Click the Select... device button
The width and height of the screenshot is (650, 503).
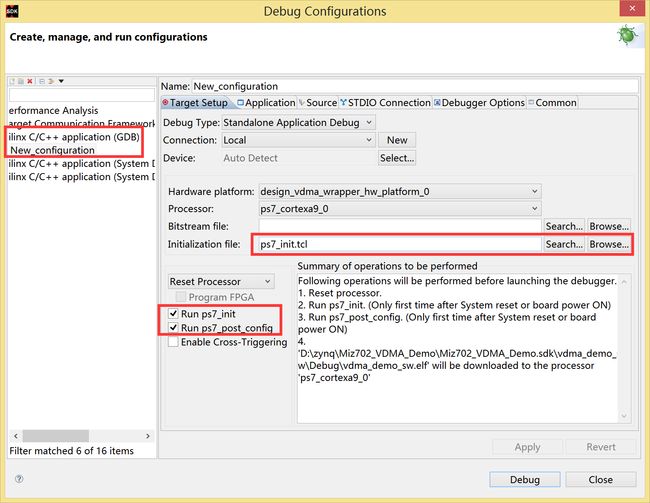pos(397,158)
